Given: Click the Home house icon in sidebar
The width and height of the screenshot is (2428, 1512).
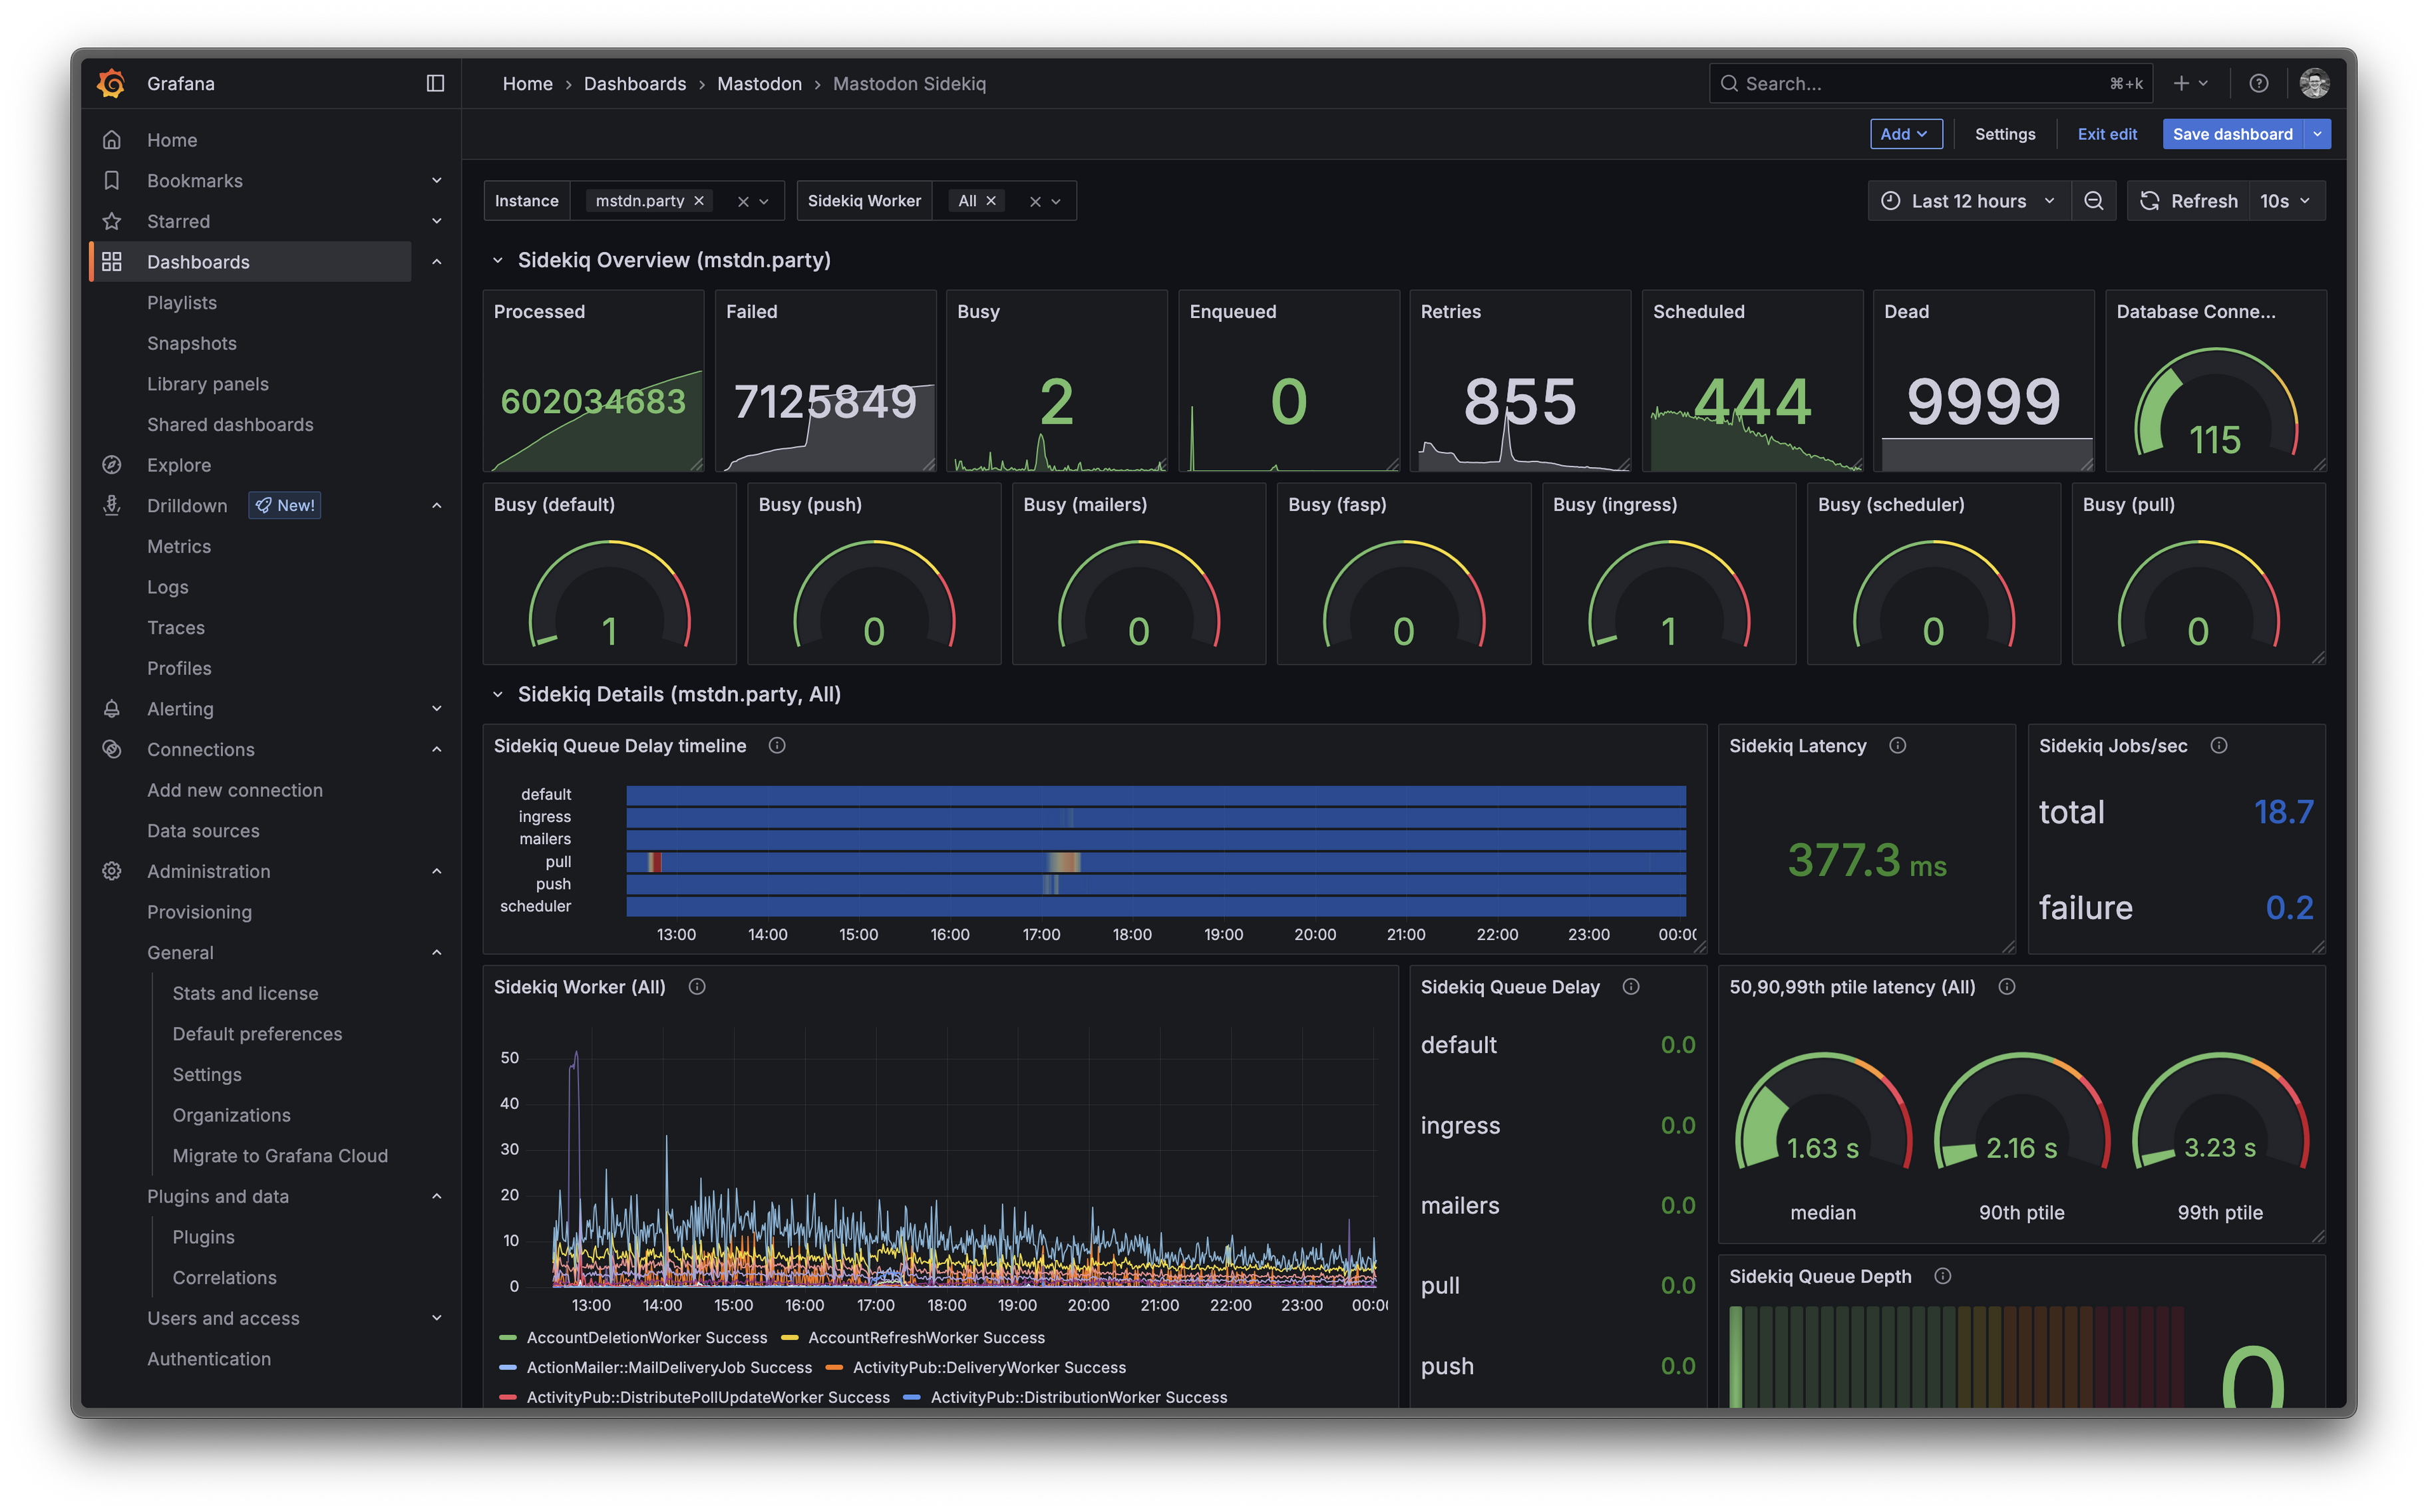Looking at the screenshot, I should (112, 140).
